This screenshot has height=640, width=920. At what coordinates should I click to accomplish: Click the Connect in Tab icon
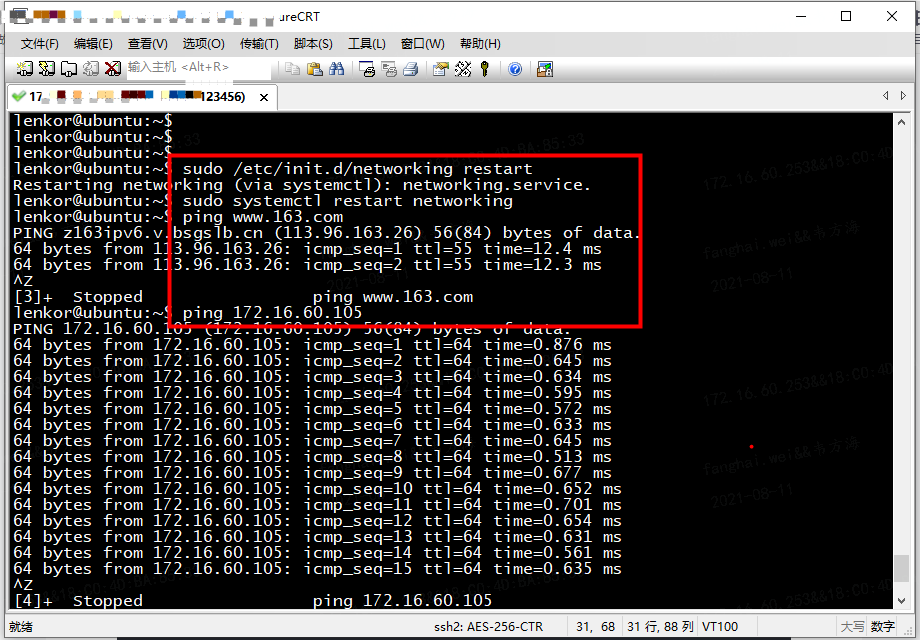click(69, 69)
